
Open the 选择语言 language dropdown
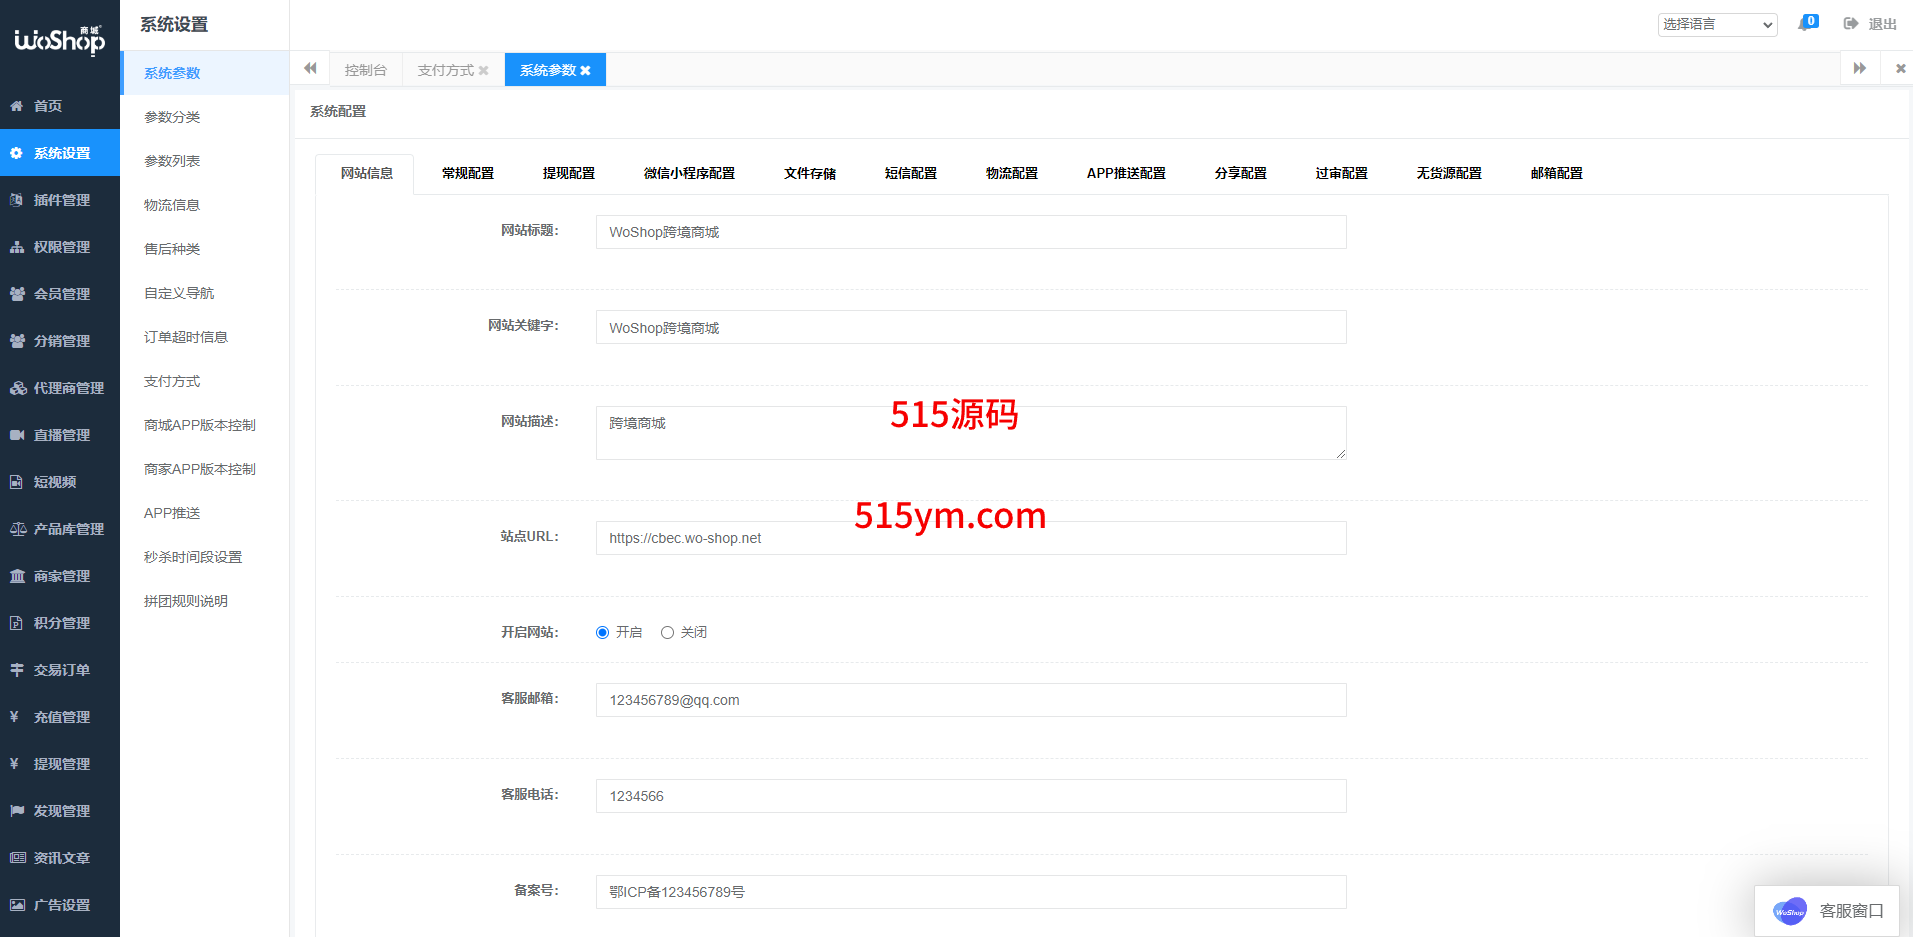[x=1717, y=24]
